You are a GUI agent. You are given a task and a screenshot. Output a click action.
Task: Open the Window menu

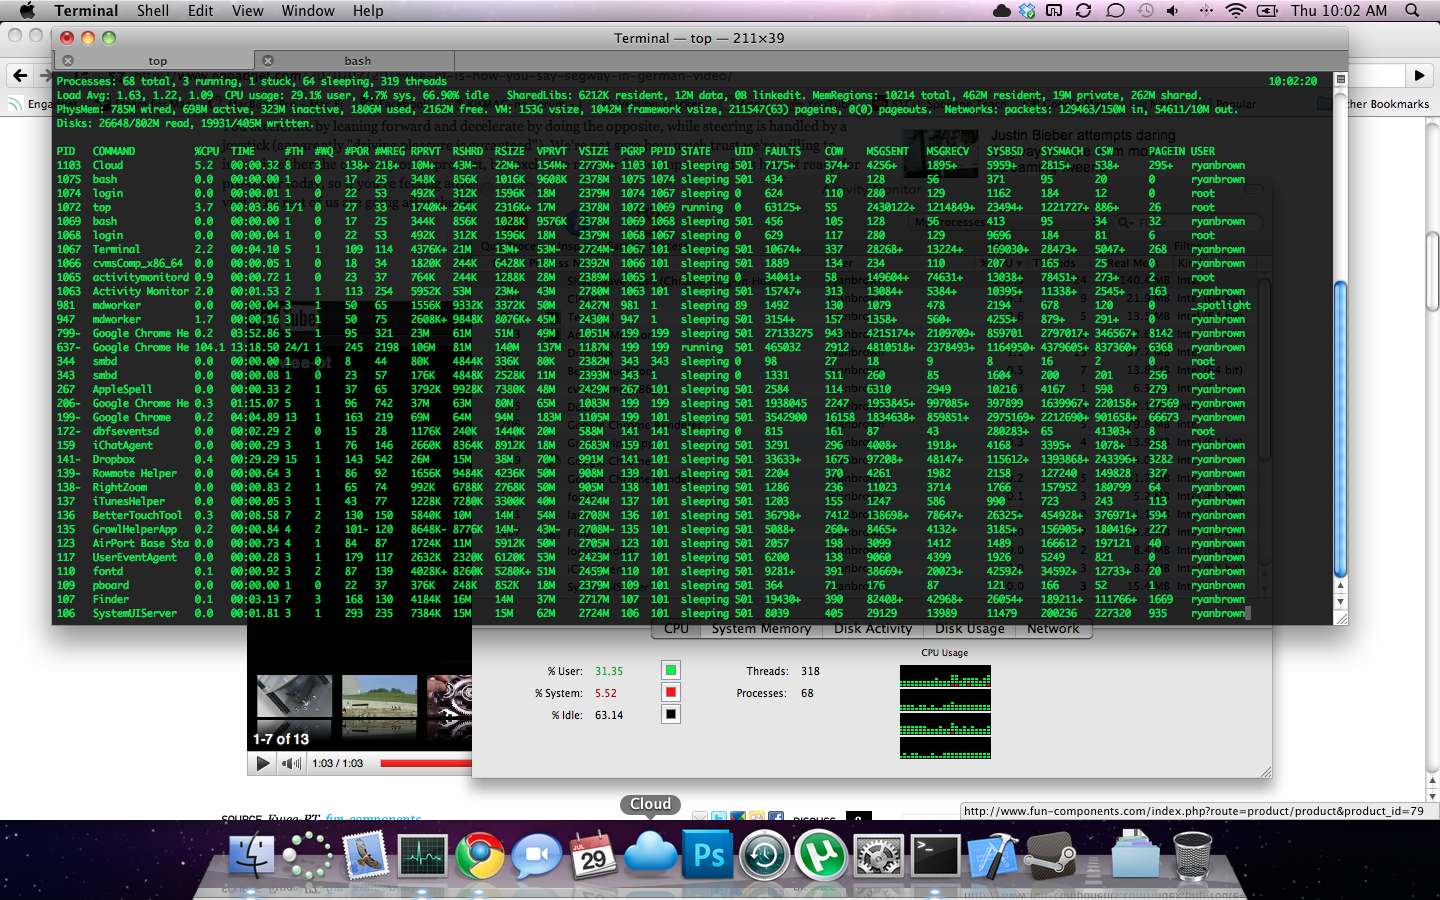tap(308, 10)
